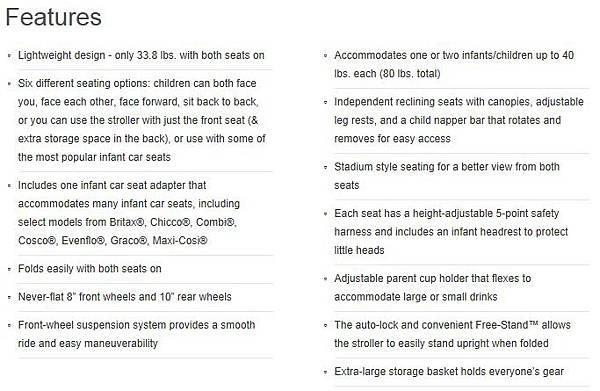This screenshot has width=600, height=391.
Task: Click the auto-lock and Free-Stand feature
Action: (x=452, y=334)
